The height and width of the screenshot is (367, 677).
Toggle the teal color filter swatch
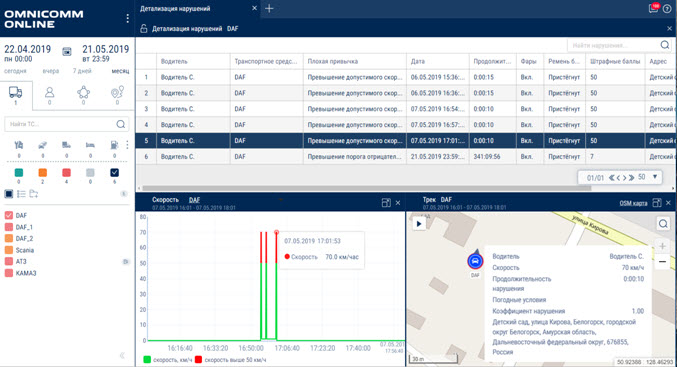[x=19, y=173]
